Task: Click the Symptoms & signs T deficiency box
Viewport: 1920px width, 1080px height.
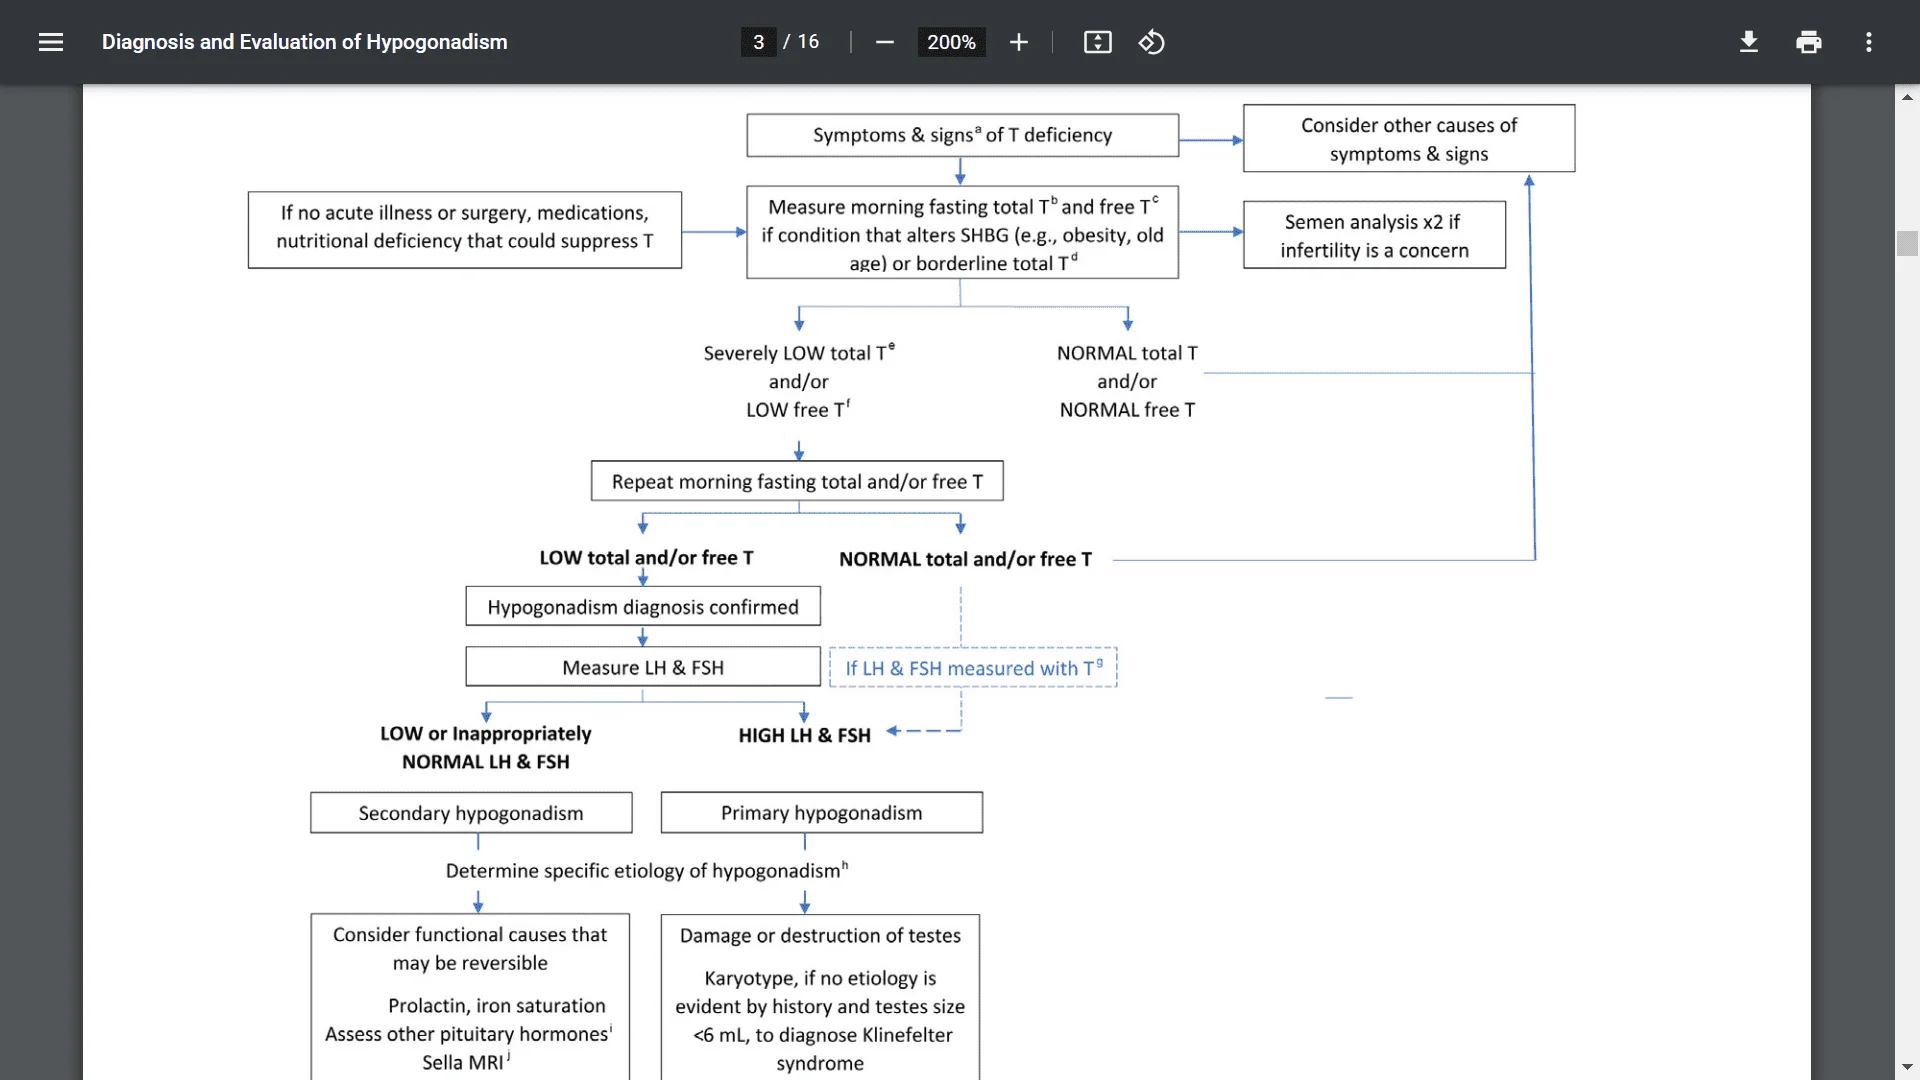Action: click(x=963, y=135)
